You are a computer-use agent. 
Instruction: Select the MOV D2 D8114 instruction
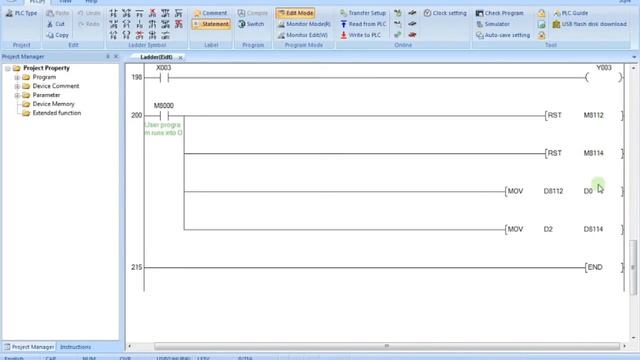click(564, 229)
